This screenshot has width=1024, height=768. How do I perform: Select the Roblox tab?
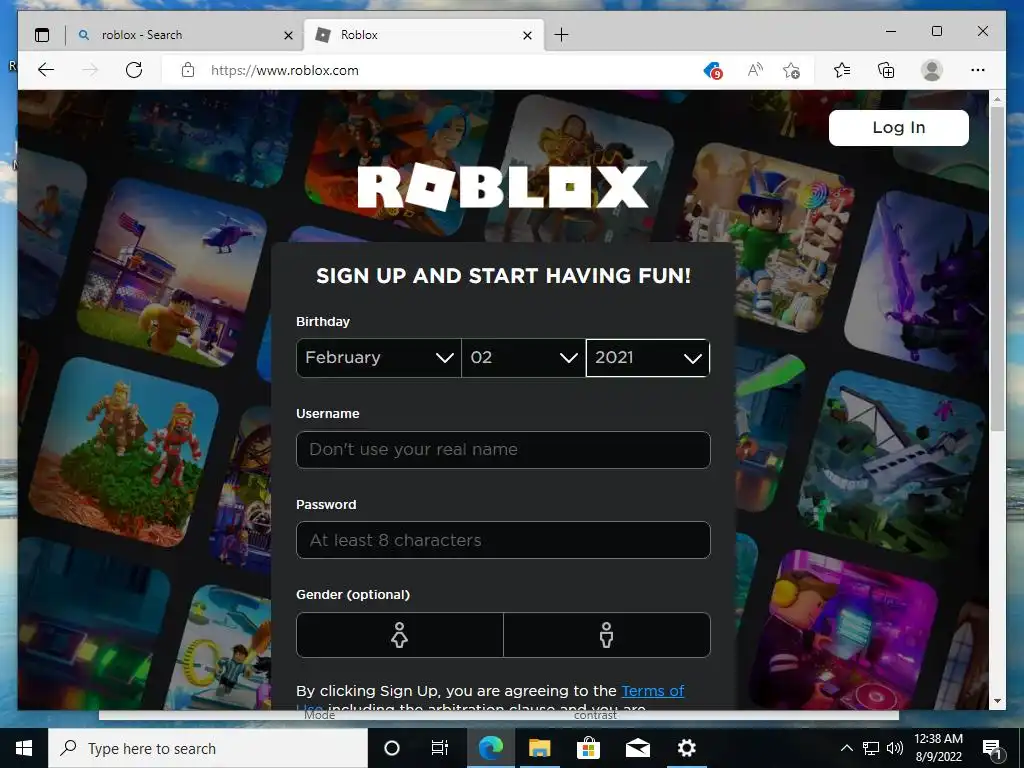point(424,35)
